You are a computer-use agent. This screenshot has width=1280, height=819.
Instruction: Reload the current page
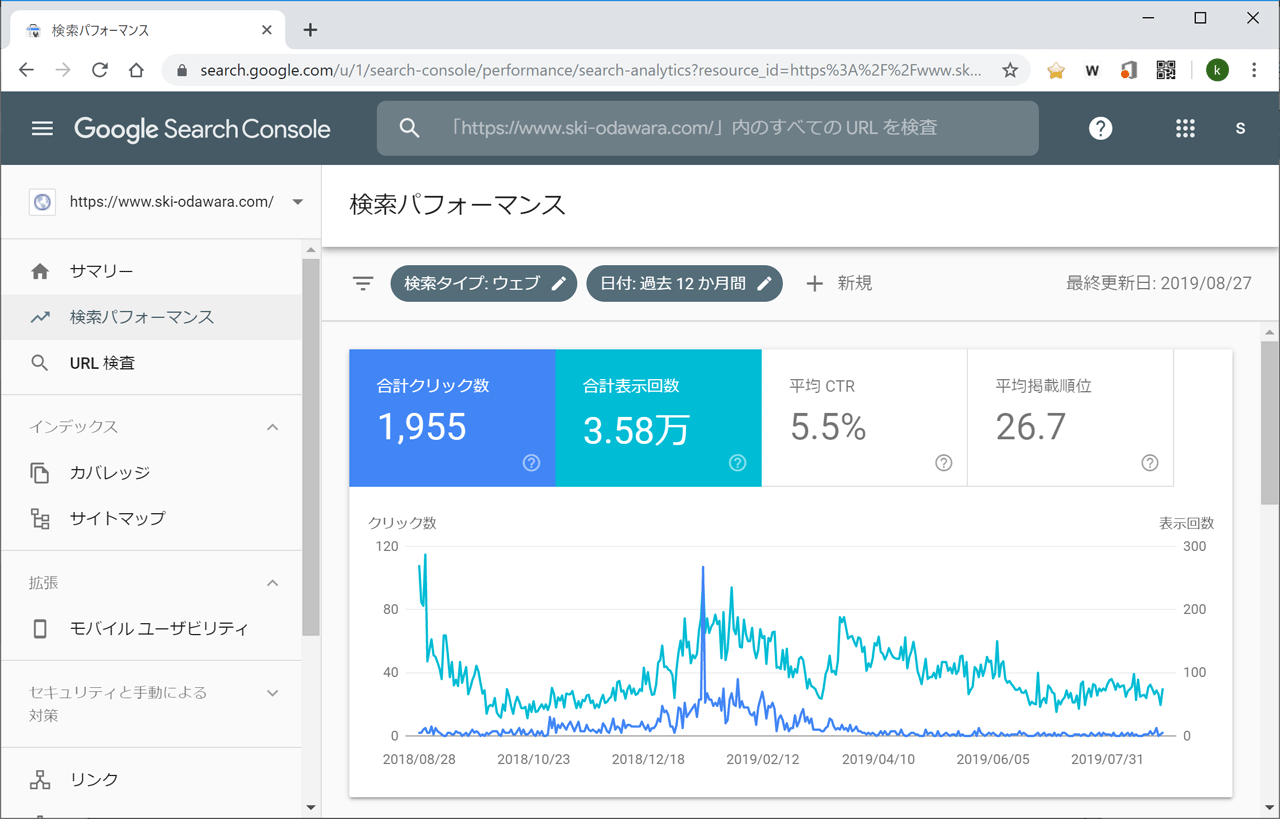coord(100,70)
